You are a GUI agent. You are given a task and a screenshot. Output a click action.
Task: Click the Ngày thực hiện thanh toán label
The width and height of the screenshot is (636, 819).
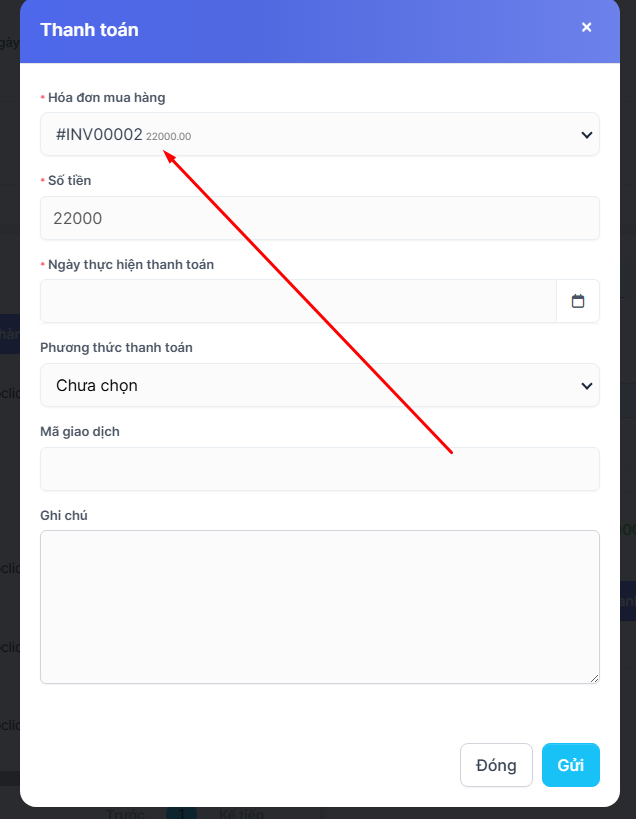pyautogui.click(x=131, y=265)
